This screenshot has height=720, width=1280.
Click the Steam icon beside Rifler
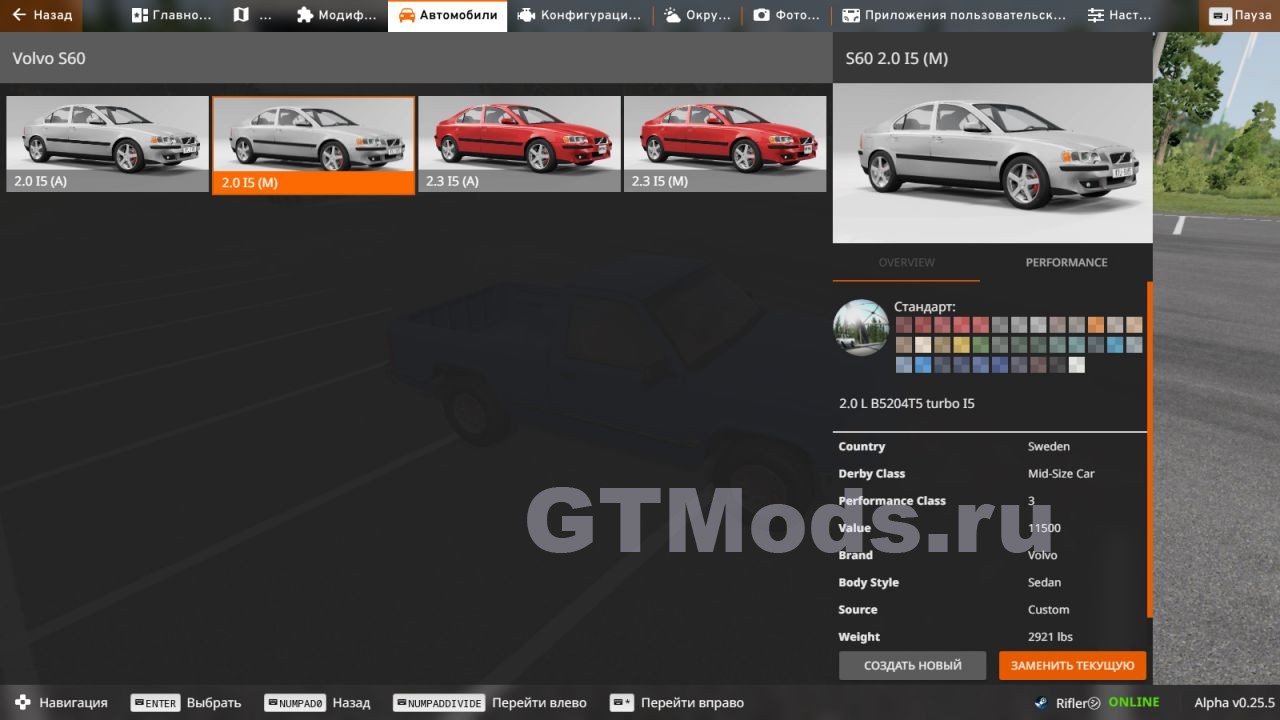click(x=1041, y=703)
